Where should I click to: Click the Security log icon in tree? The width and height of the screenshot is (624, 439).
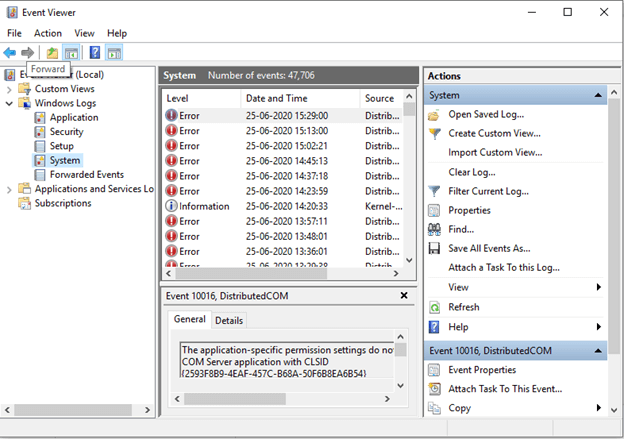pos(40,132)
